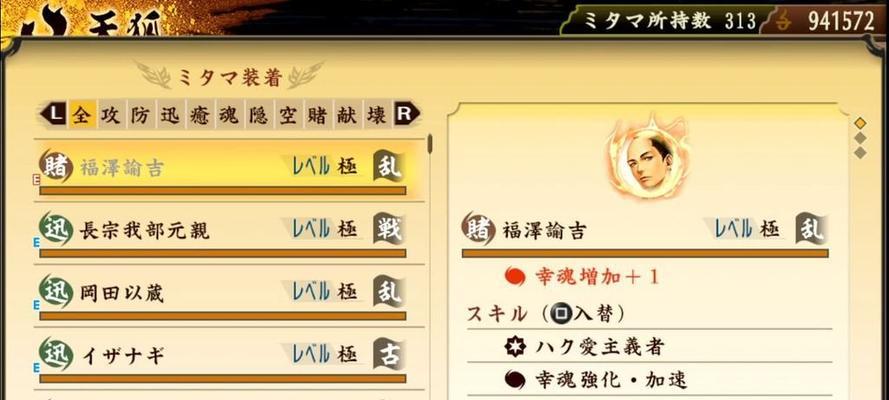
Task: Select the 全 filter tab
Action: 82,114
